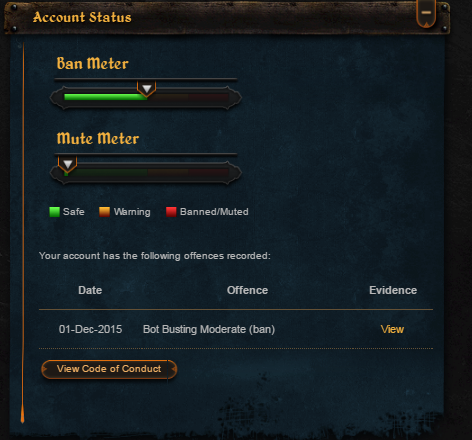Click the dark red end of Ban Meter
The height and width of the screenshot is (440, 472).
[208, 97]
